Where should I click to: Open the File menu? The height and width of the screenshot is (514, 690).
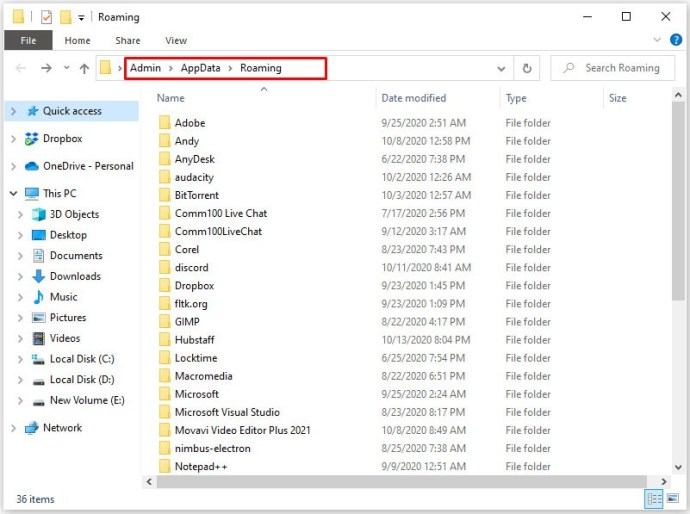[x=28, y=40]
